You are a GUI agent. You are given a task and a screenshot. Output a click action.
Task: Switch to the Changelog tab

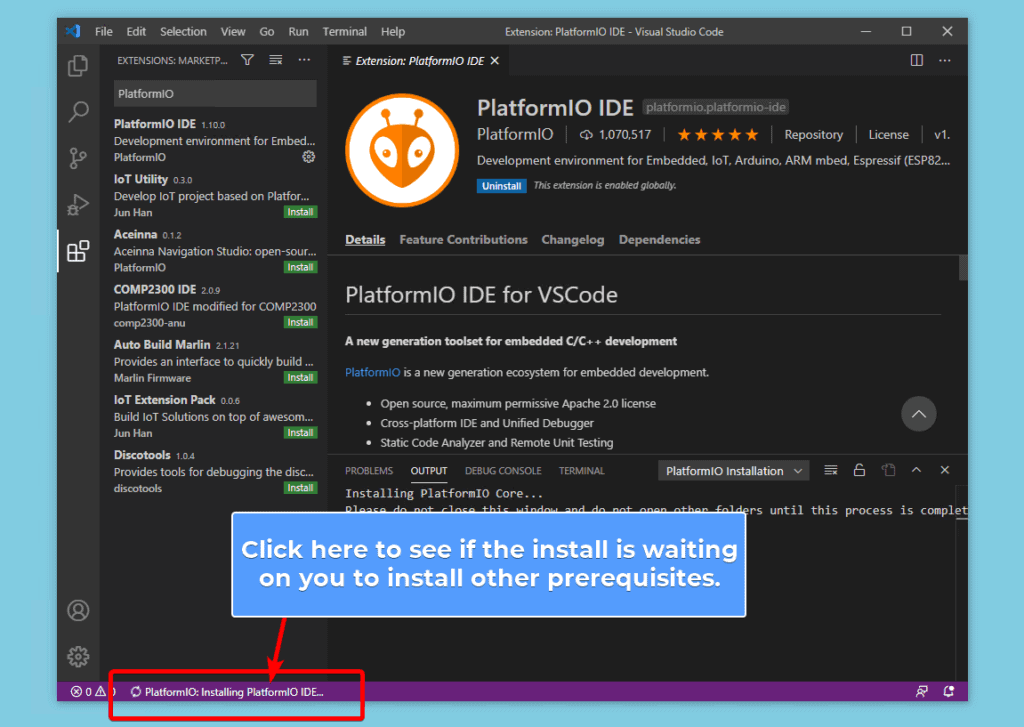coord(573,240)
